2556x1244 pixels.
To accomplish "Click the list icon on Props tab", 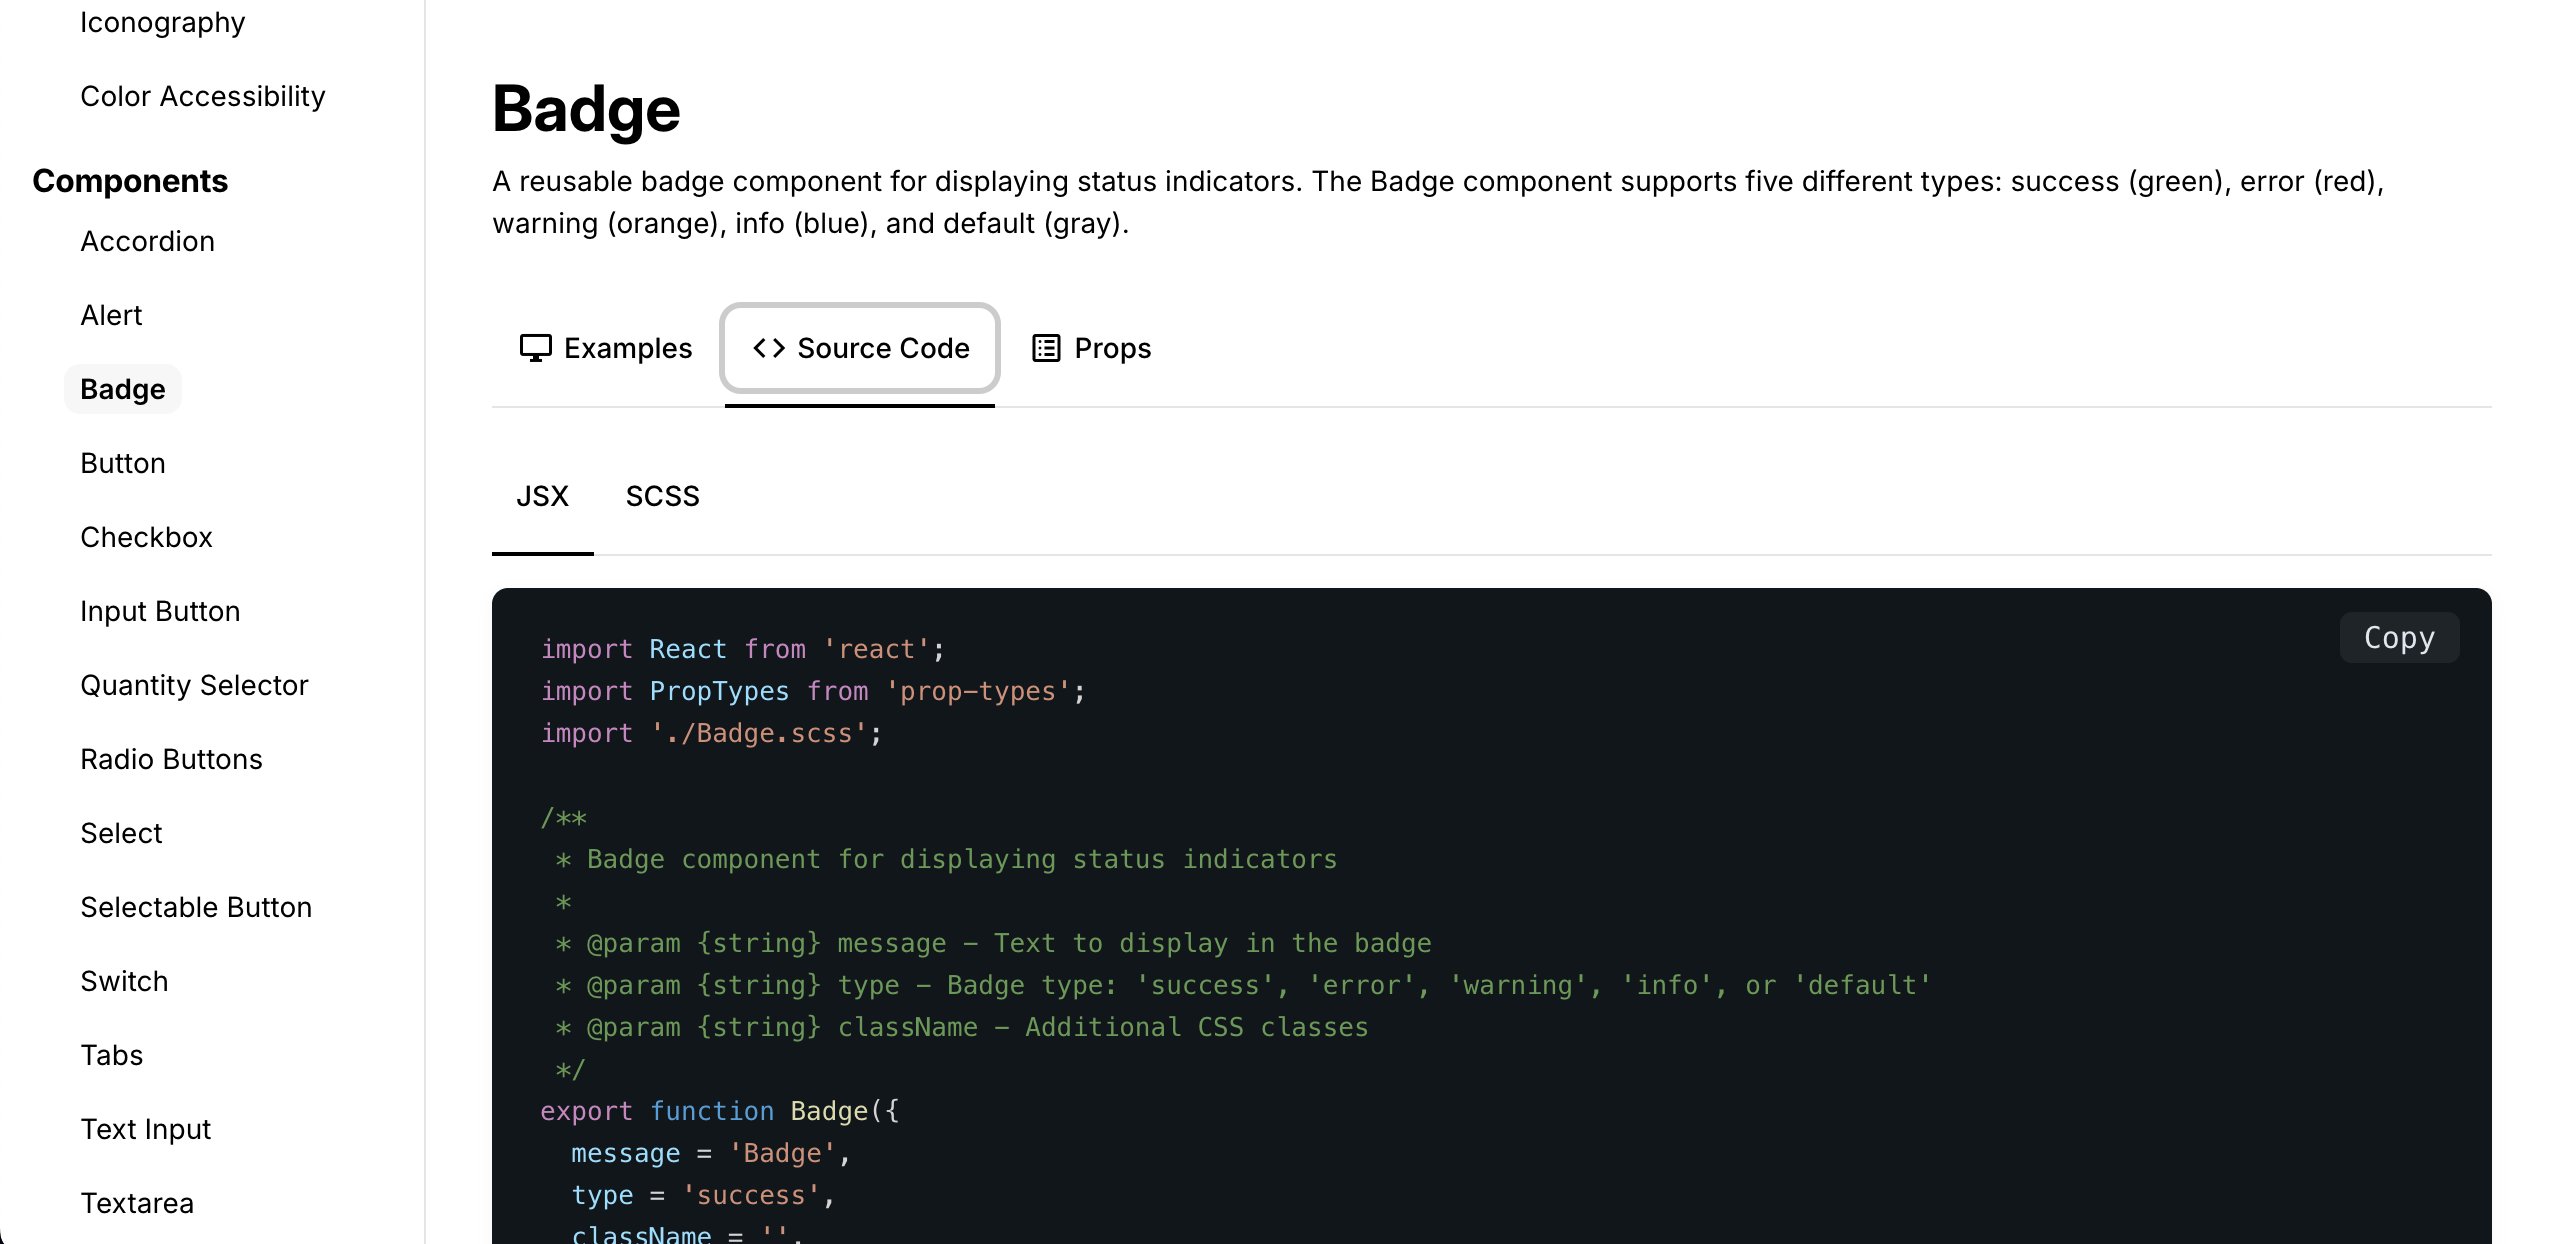I will (1045, 348).
